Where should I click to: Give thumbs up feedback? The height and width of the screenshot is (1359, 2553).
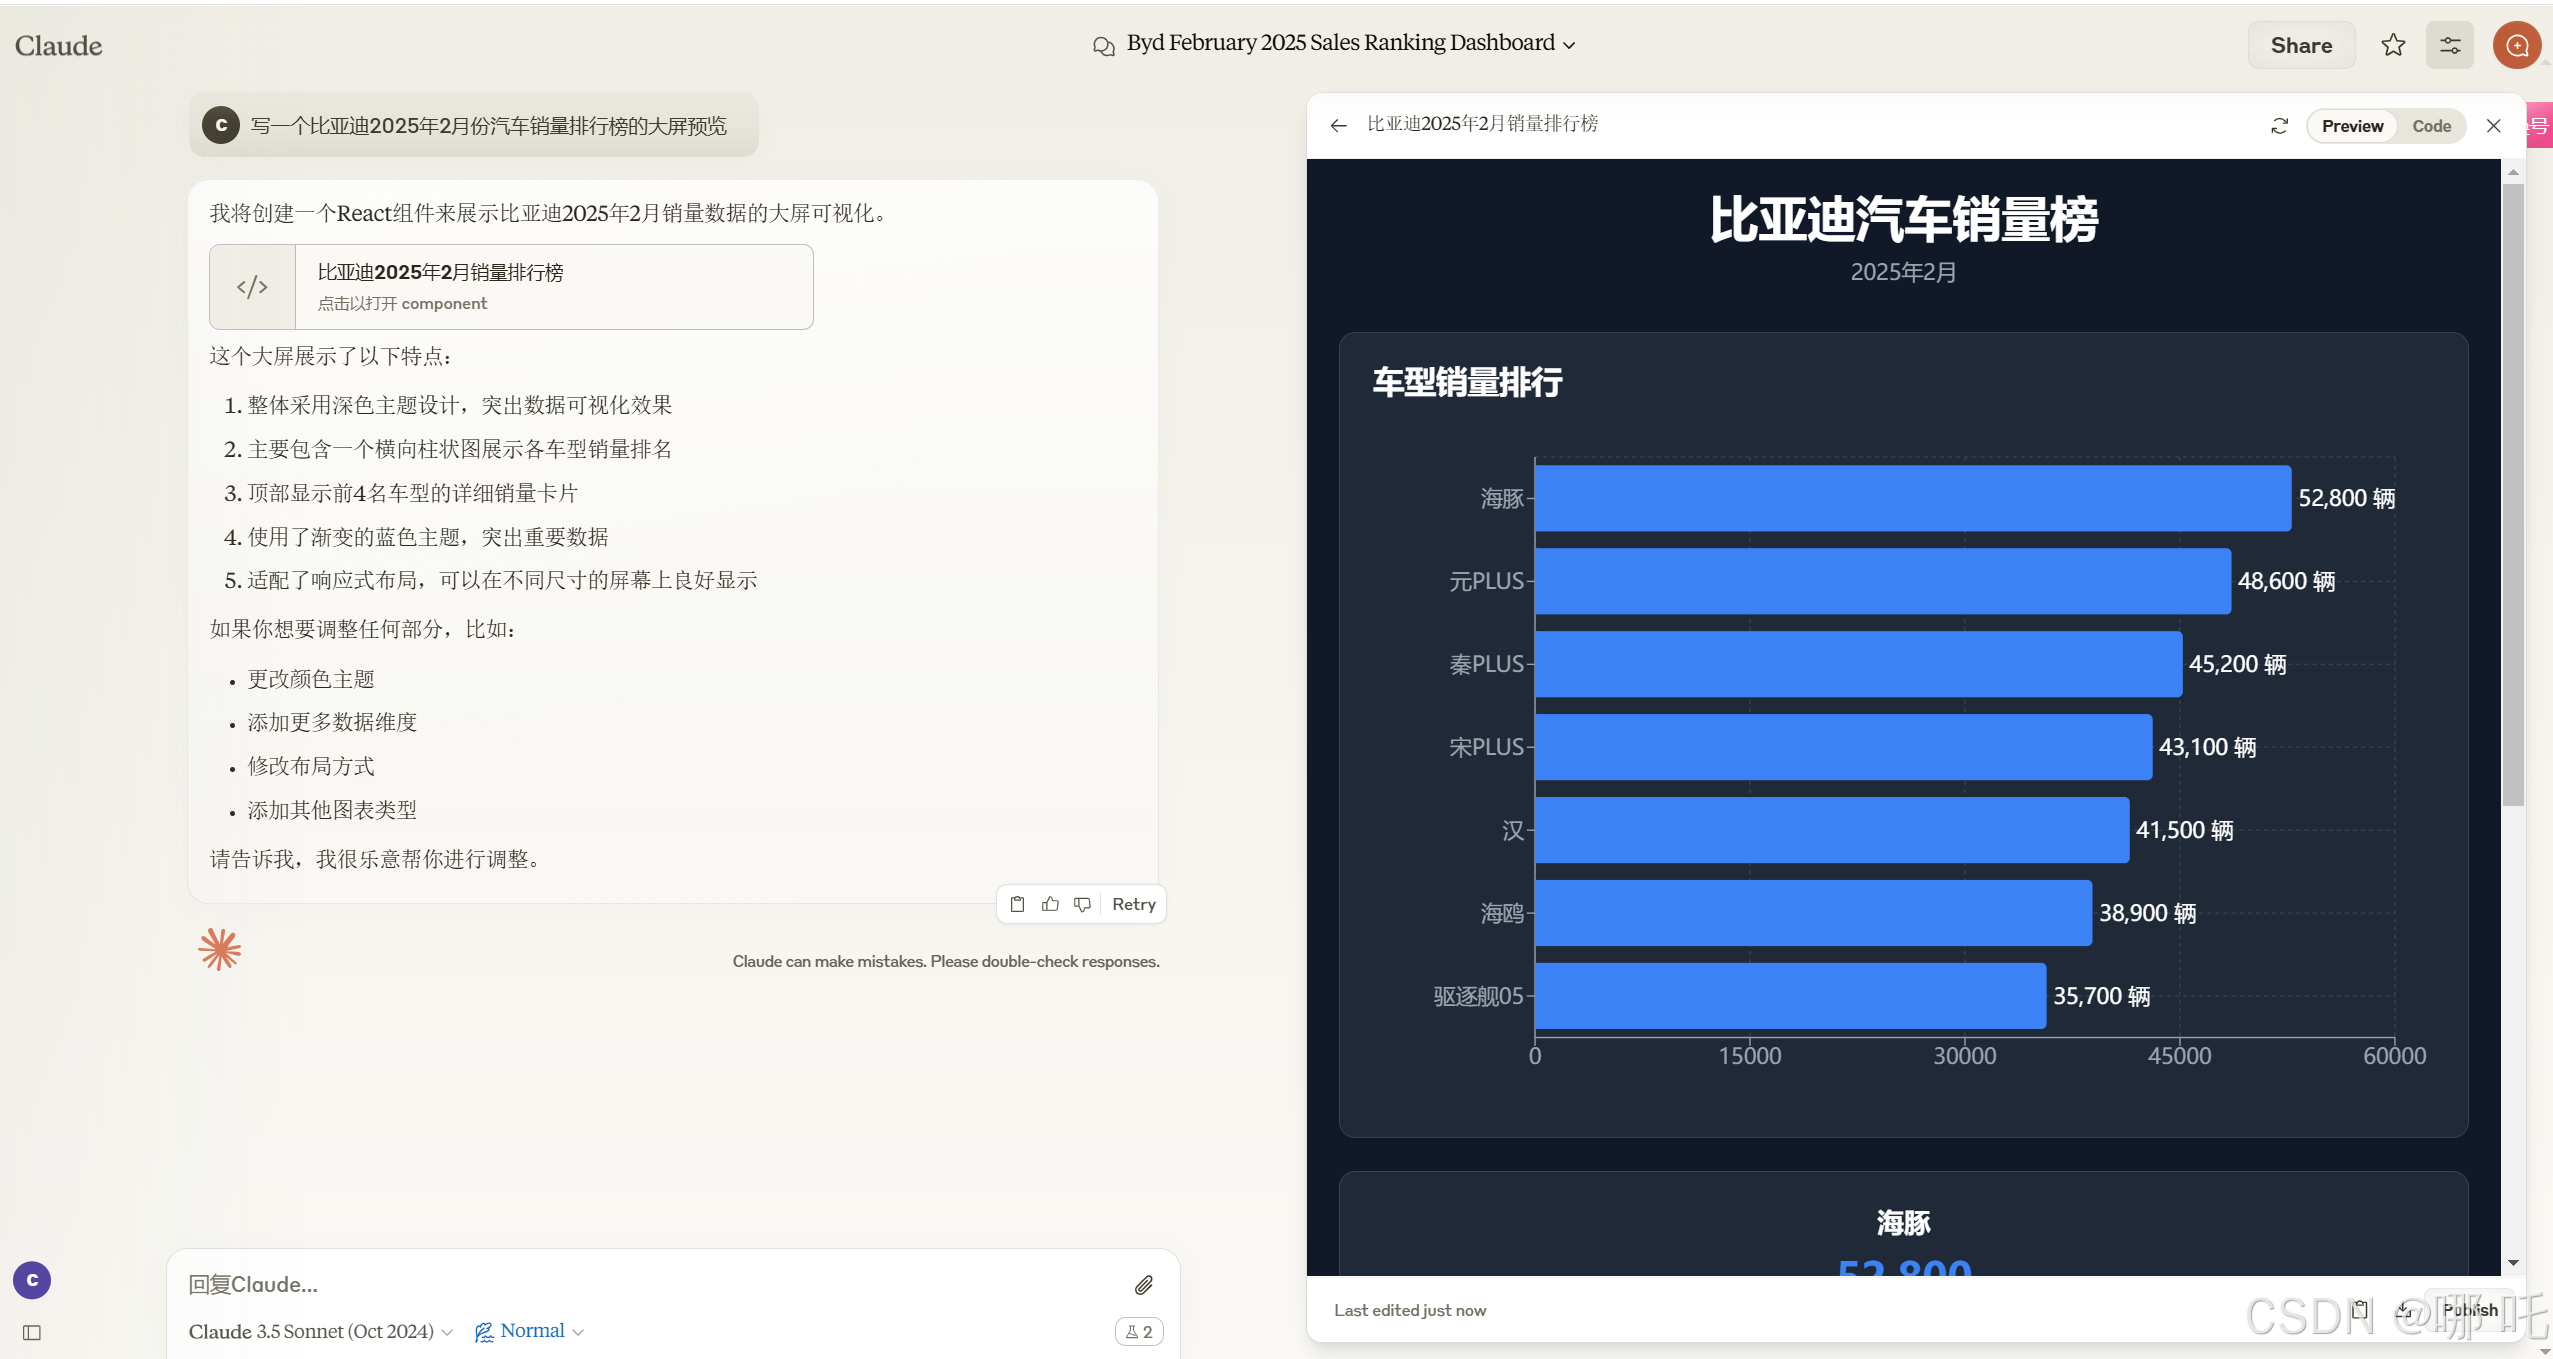[1050, 904]
